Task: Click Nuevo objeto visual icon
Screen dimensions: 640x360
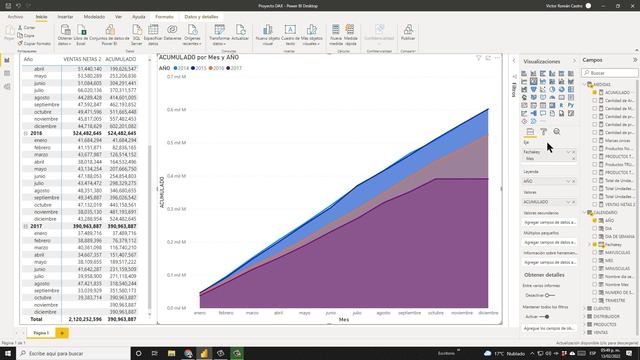Action: pyautogui.click(x=267, y=30)
